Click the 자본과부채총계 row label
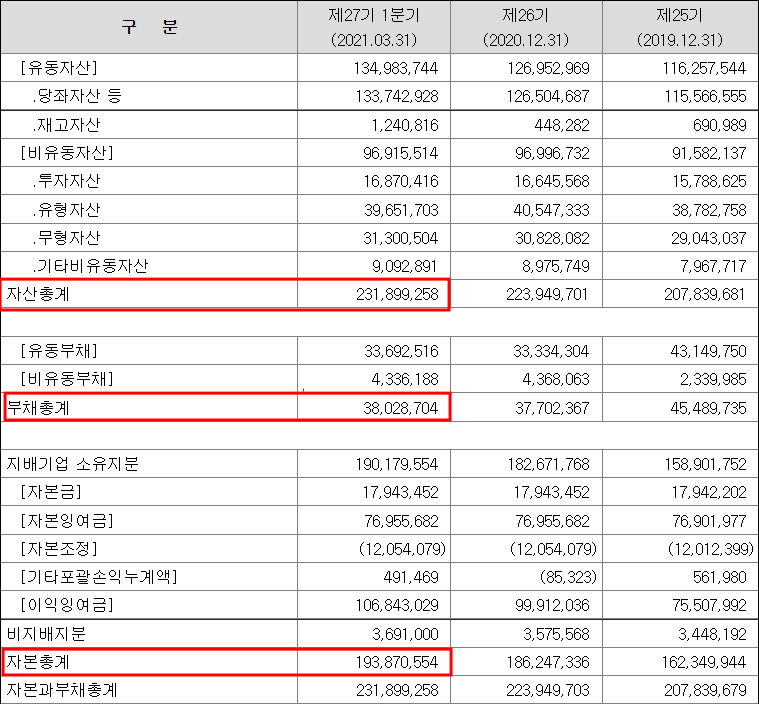This screenshot has height=704, width=759. (61, 690)
